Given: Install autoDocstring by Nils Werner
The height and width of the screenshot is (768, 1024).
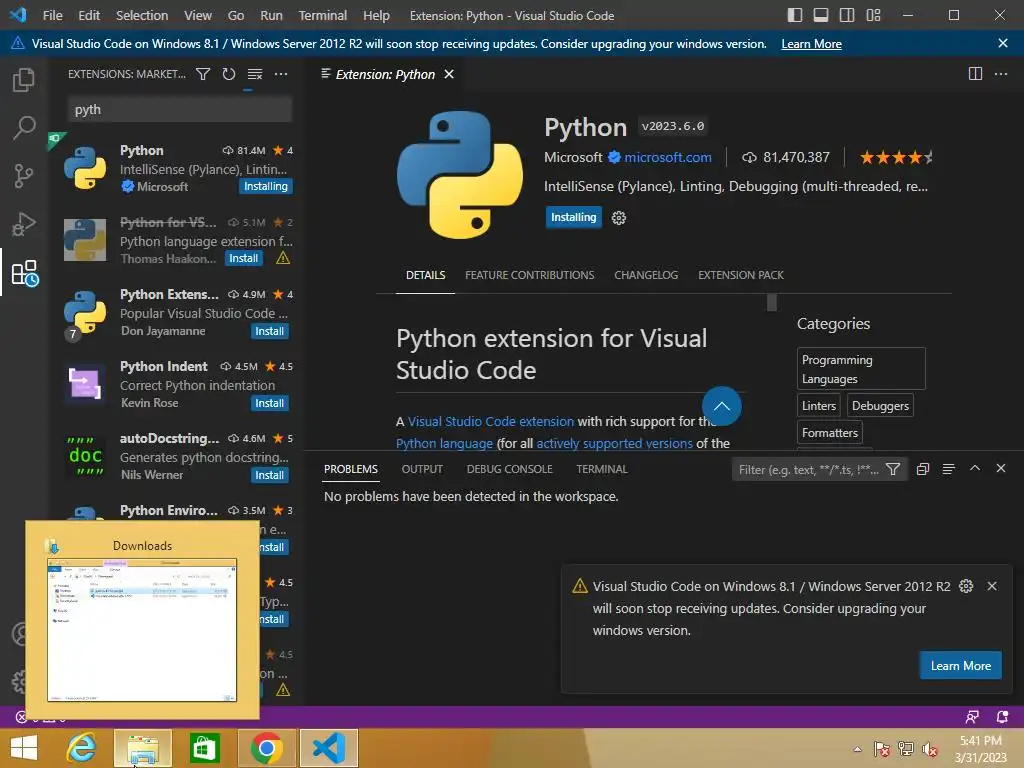Looking at the screenshot, I should click(270, 475).
